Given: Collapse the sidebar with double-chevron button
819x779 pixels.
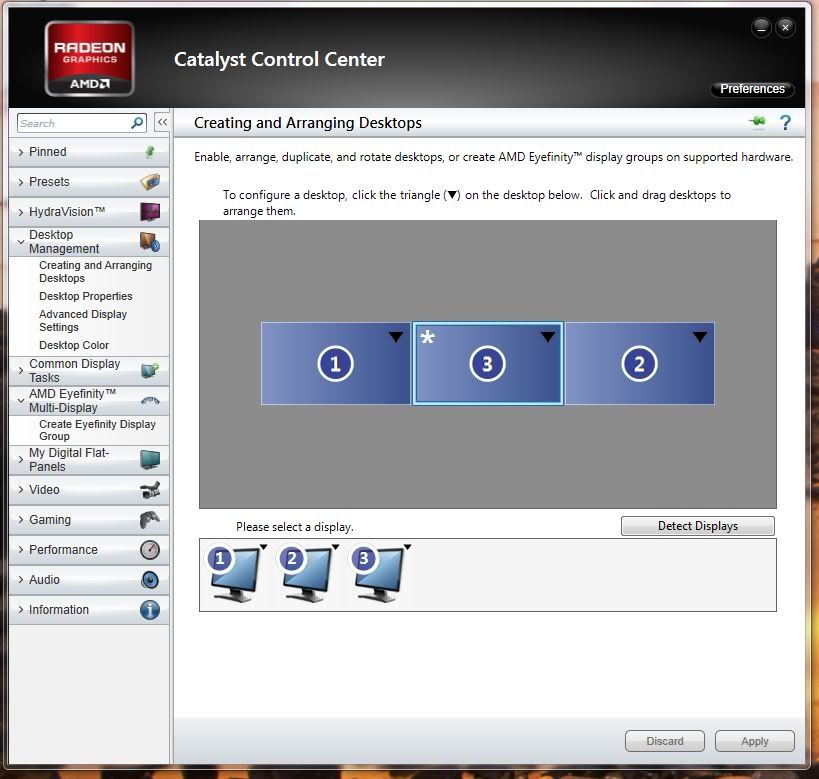Looking at the screenshot, I should 162,123.
